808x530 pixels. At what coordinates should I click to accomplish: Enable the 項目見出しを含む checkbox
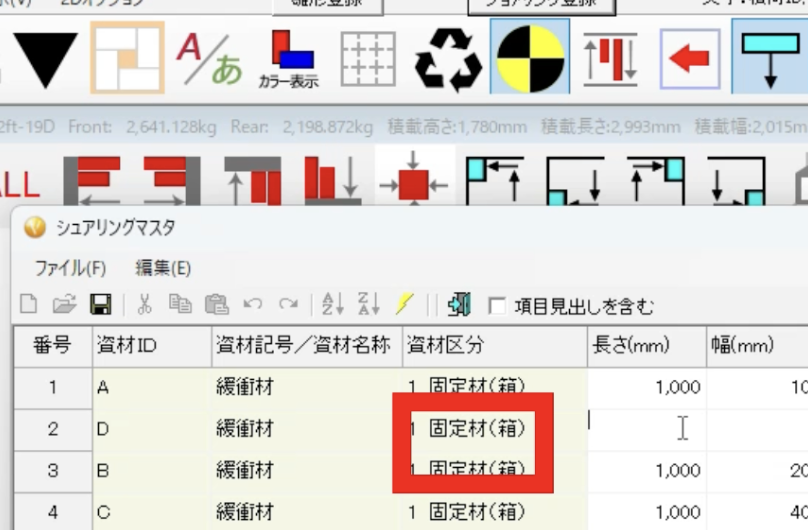pyautogui.click(x=497, y=306)
